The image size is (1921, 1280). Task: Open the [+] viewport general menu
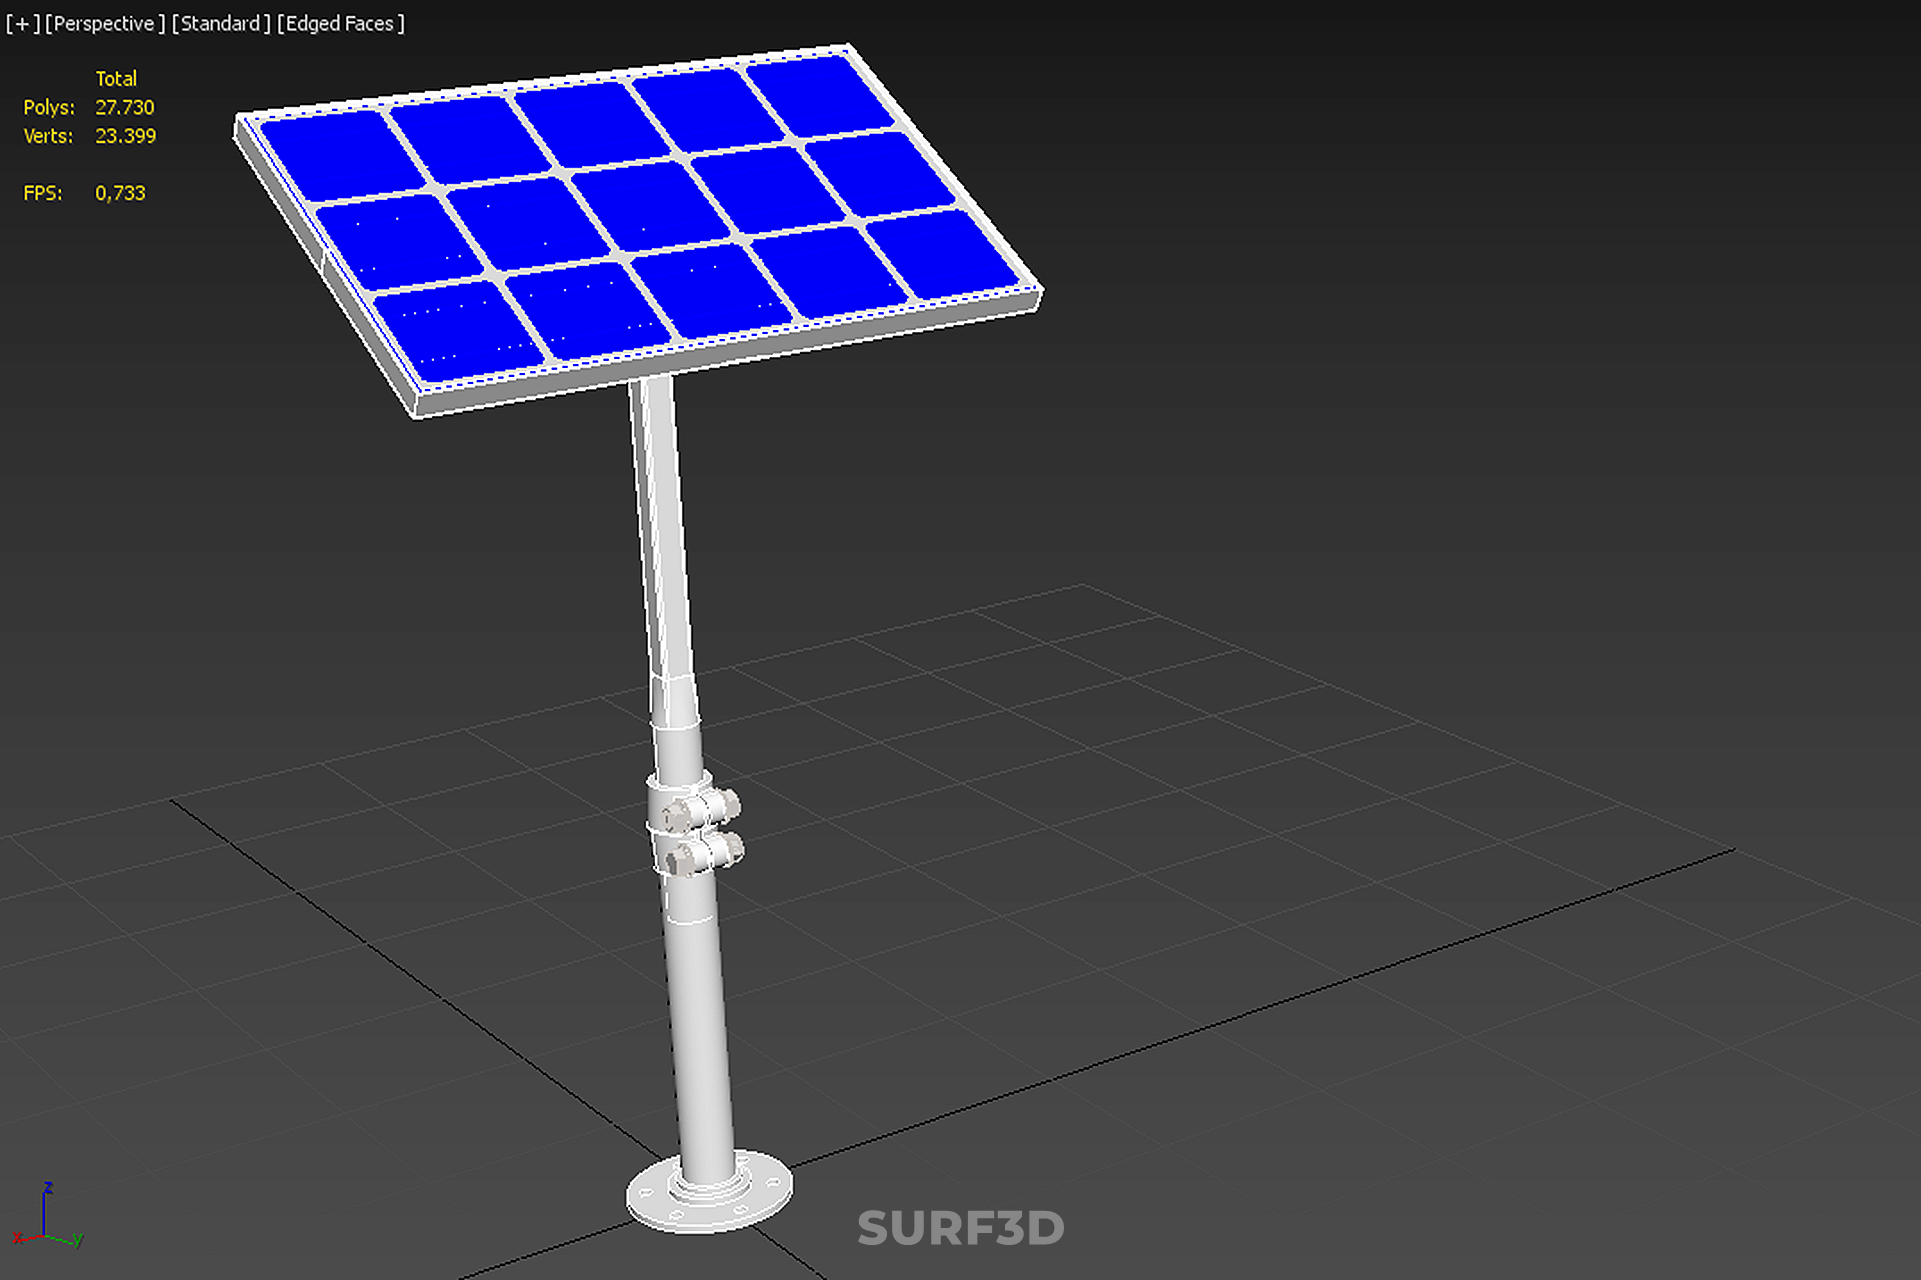(x=22, y=23)
